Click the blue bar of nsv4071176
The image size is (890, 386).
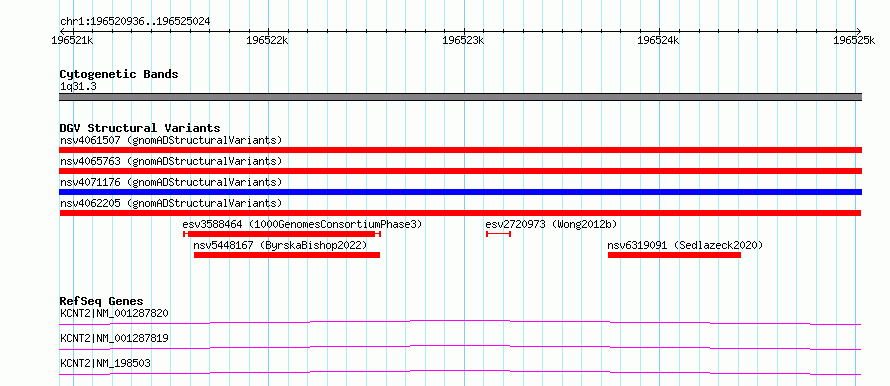tap(460, 192)
